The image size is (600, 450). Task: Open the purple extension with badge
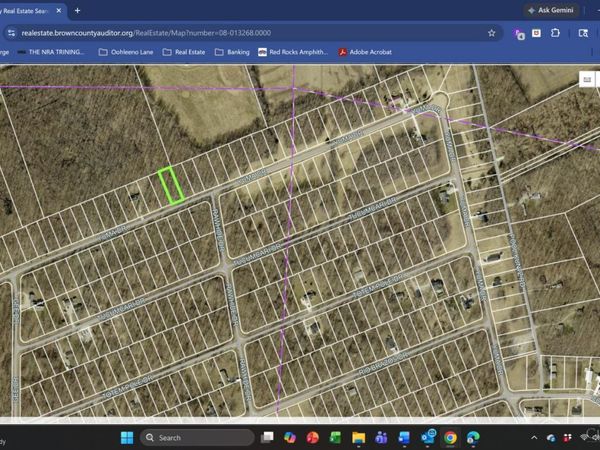tap(519, 34)
